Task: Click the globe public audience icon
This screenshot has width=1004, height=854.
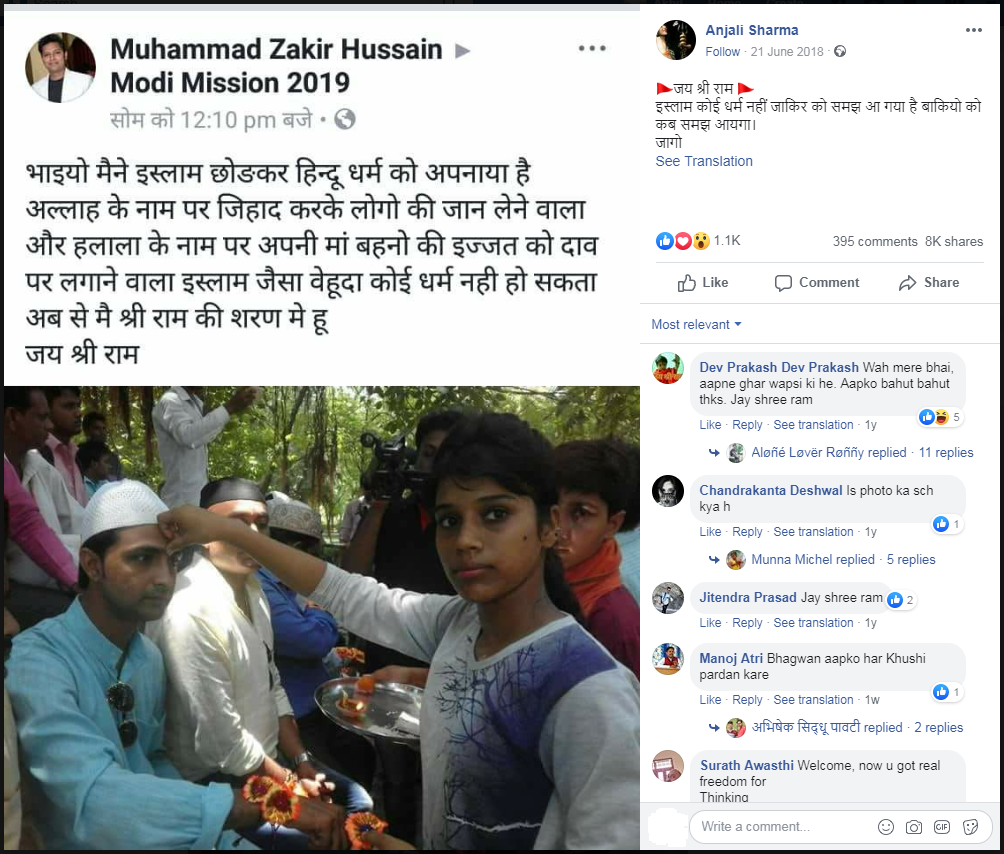Action: [840, 51]
